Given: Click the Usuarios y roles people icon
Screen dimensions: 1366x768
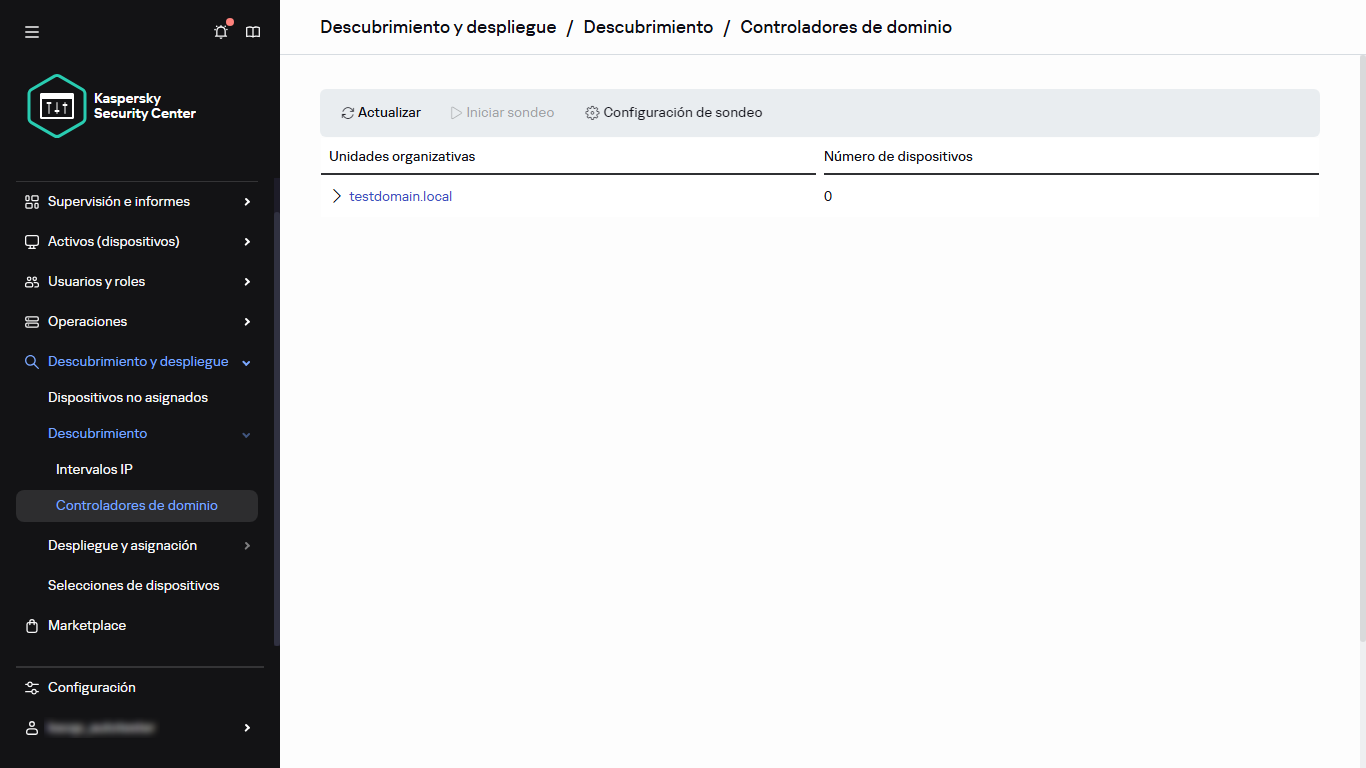Looking at the screenshot, I should point(32,282).
